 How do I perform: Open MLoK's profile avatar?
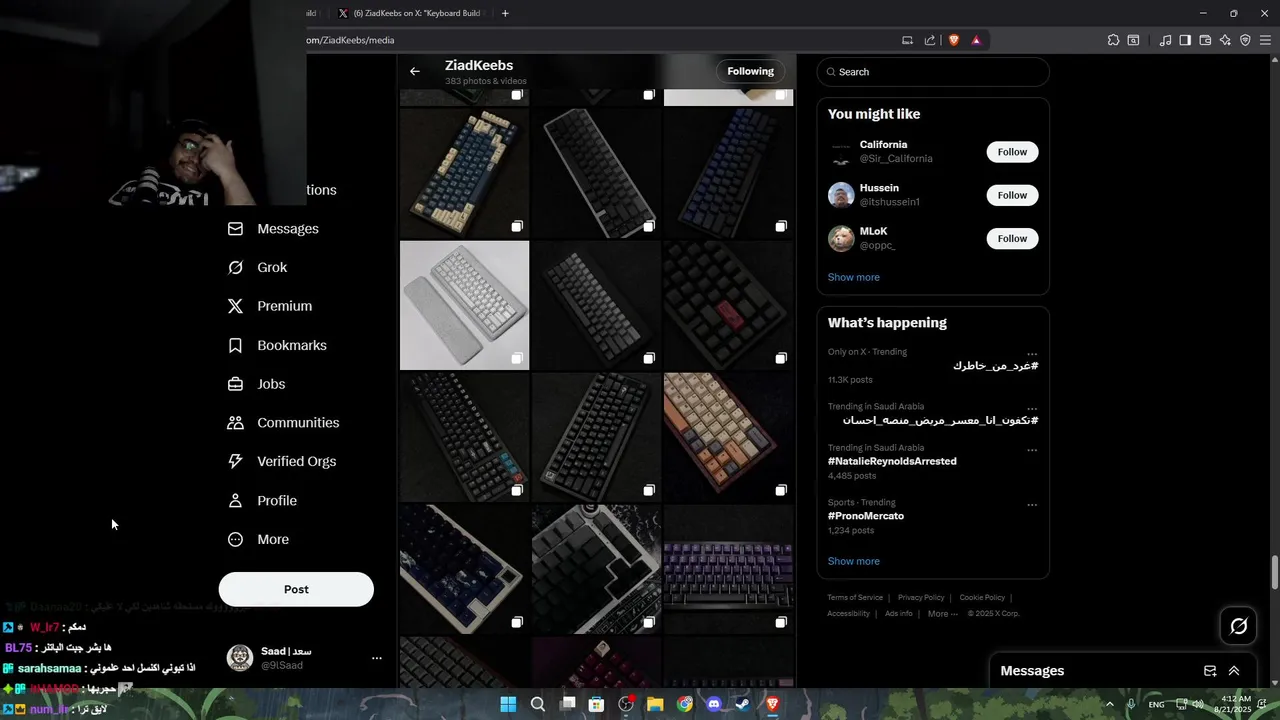pyautogui.click(x=841, y=238)
